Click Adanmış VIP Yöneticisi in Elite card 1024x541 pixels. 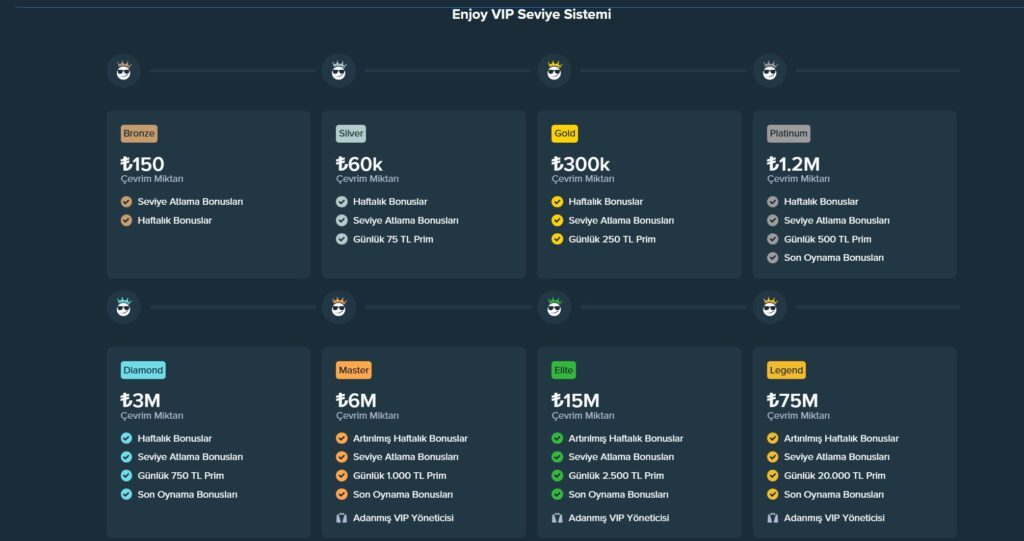pos(618,518)
